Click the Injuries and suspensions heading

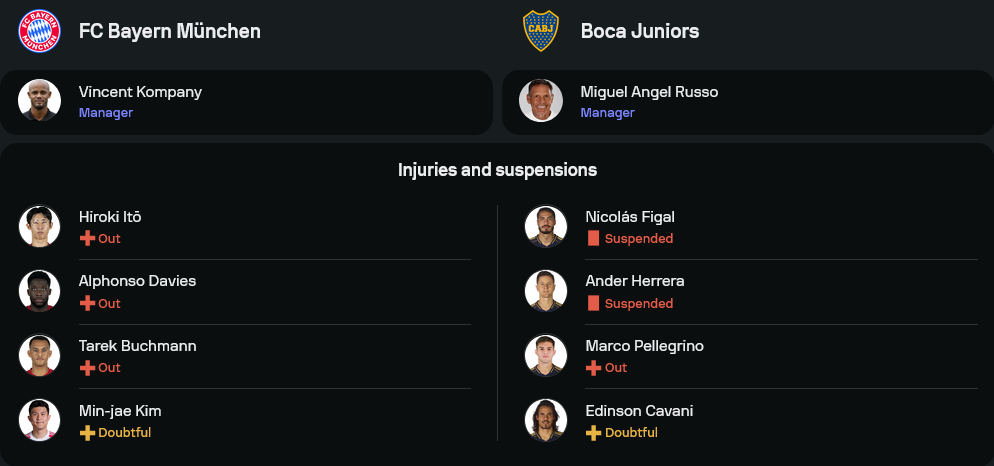[x=497, y=170]
